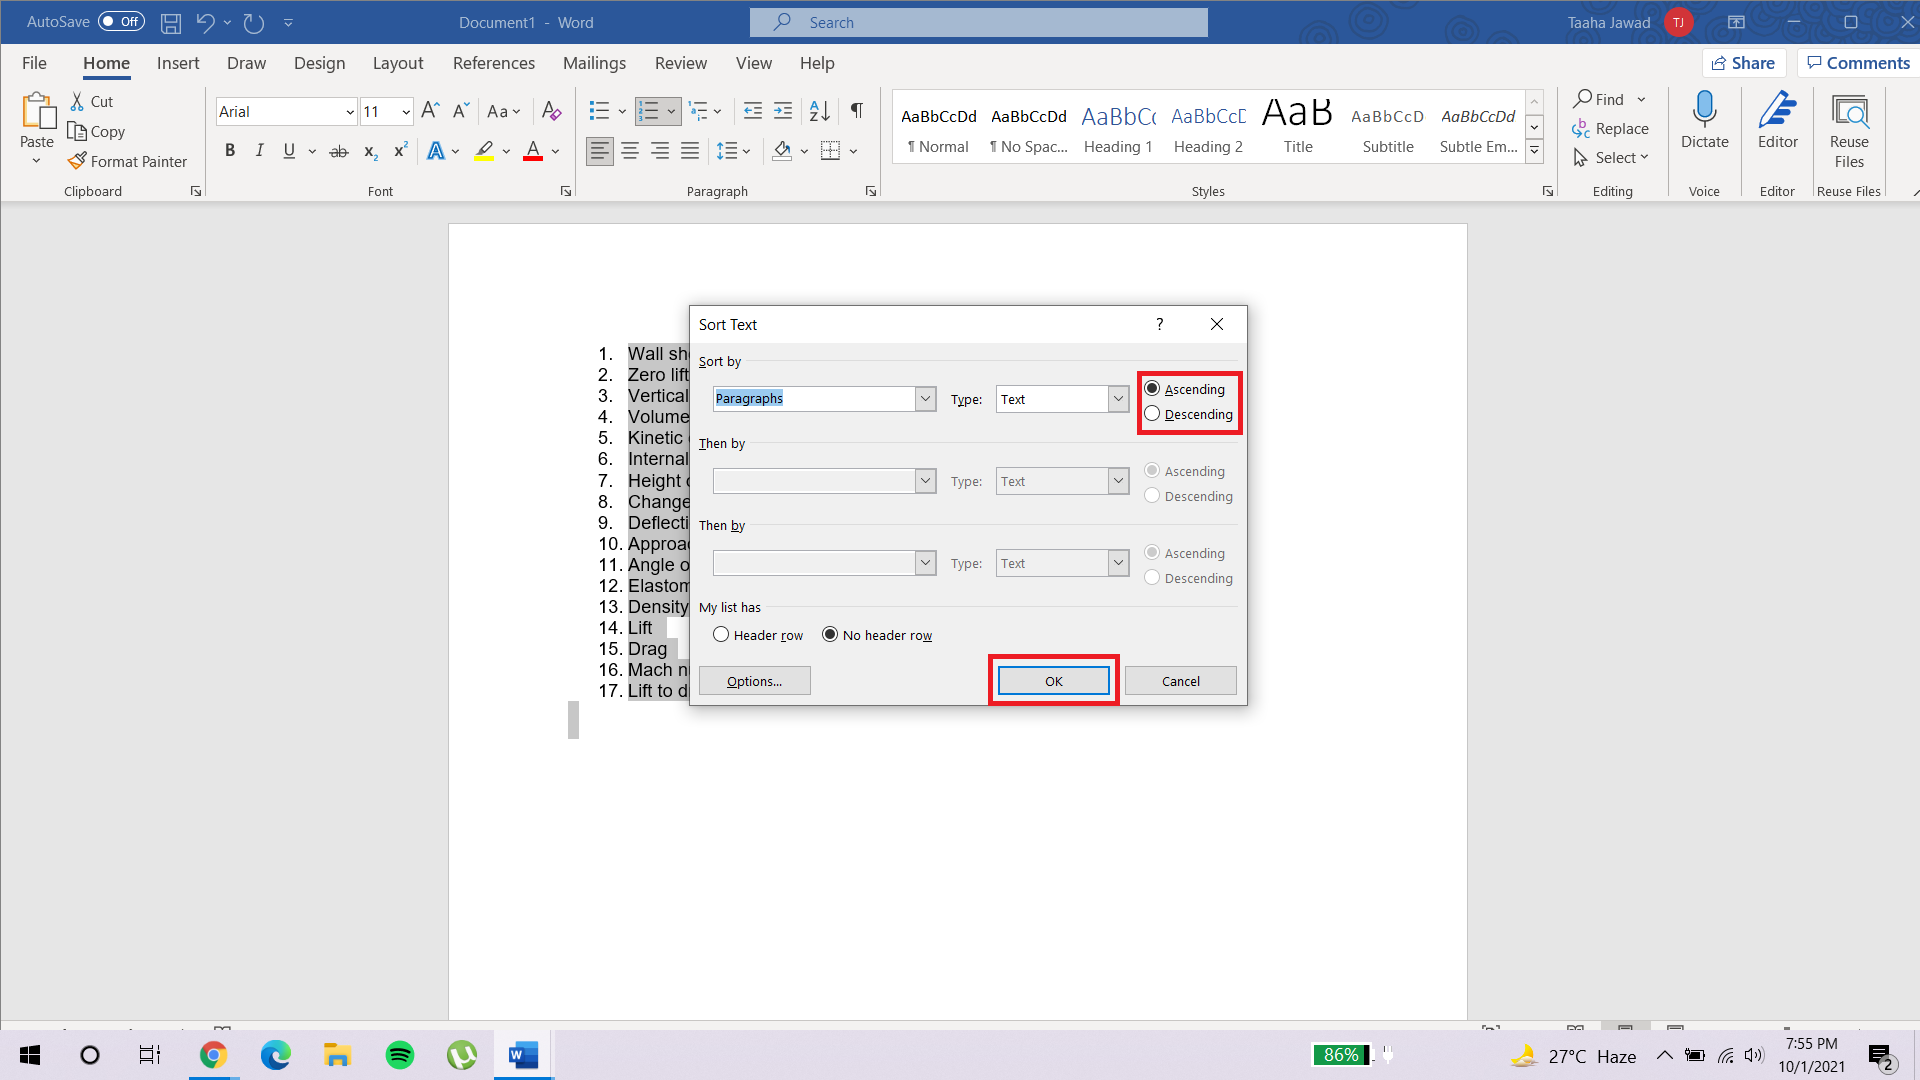This screenshot has width=1920, height=1080.
Task: Confirm sorting with OK button
Action: point(1054,681)
